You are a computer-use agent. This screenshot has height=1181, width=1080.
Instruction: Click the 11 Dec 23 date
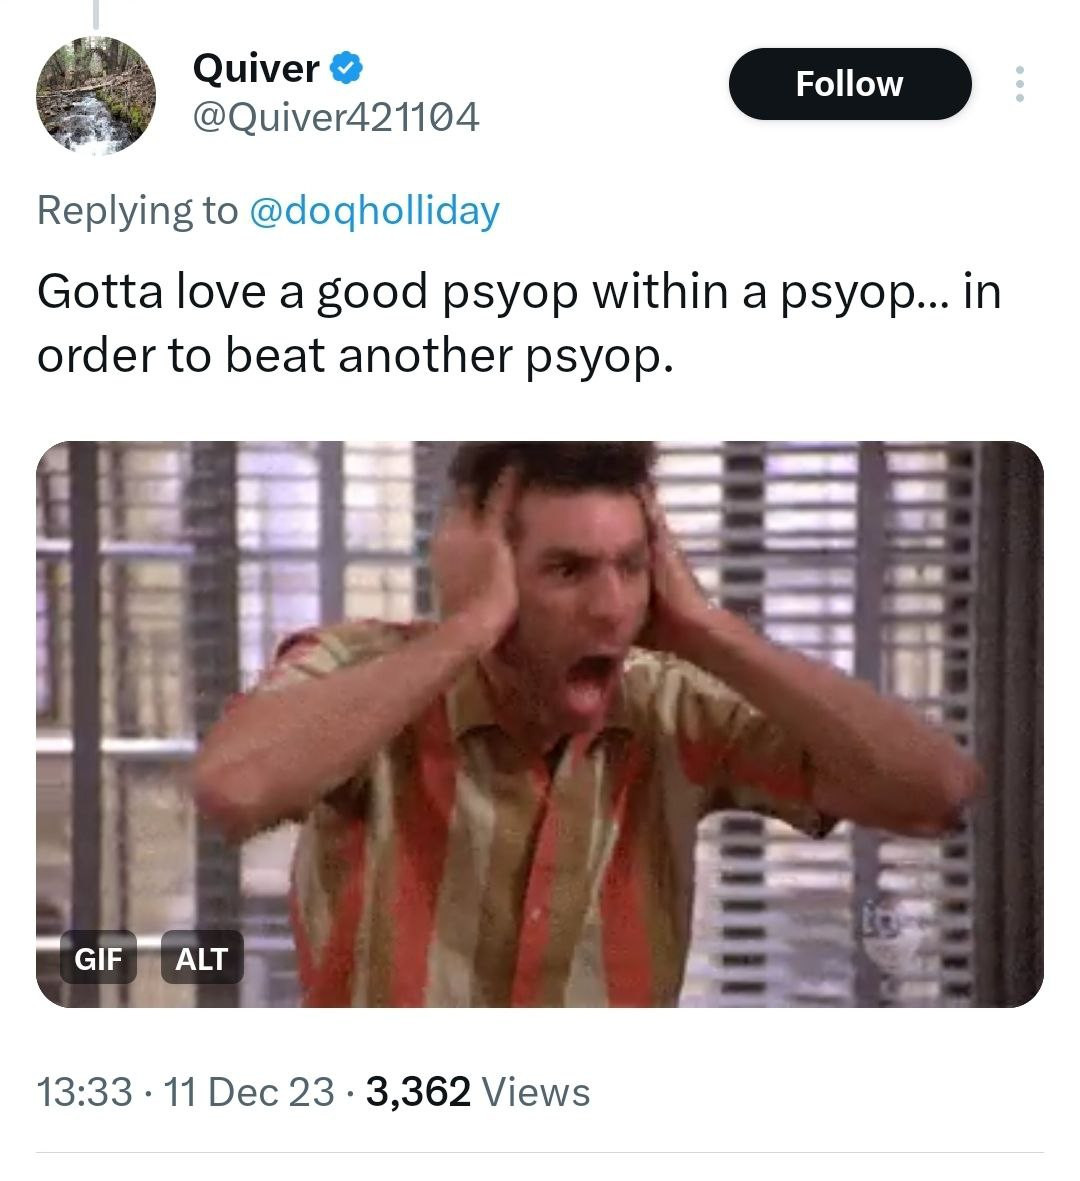pos(249,1092)
